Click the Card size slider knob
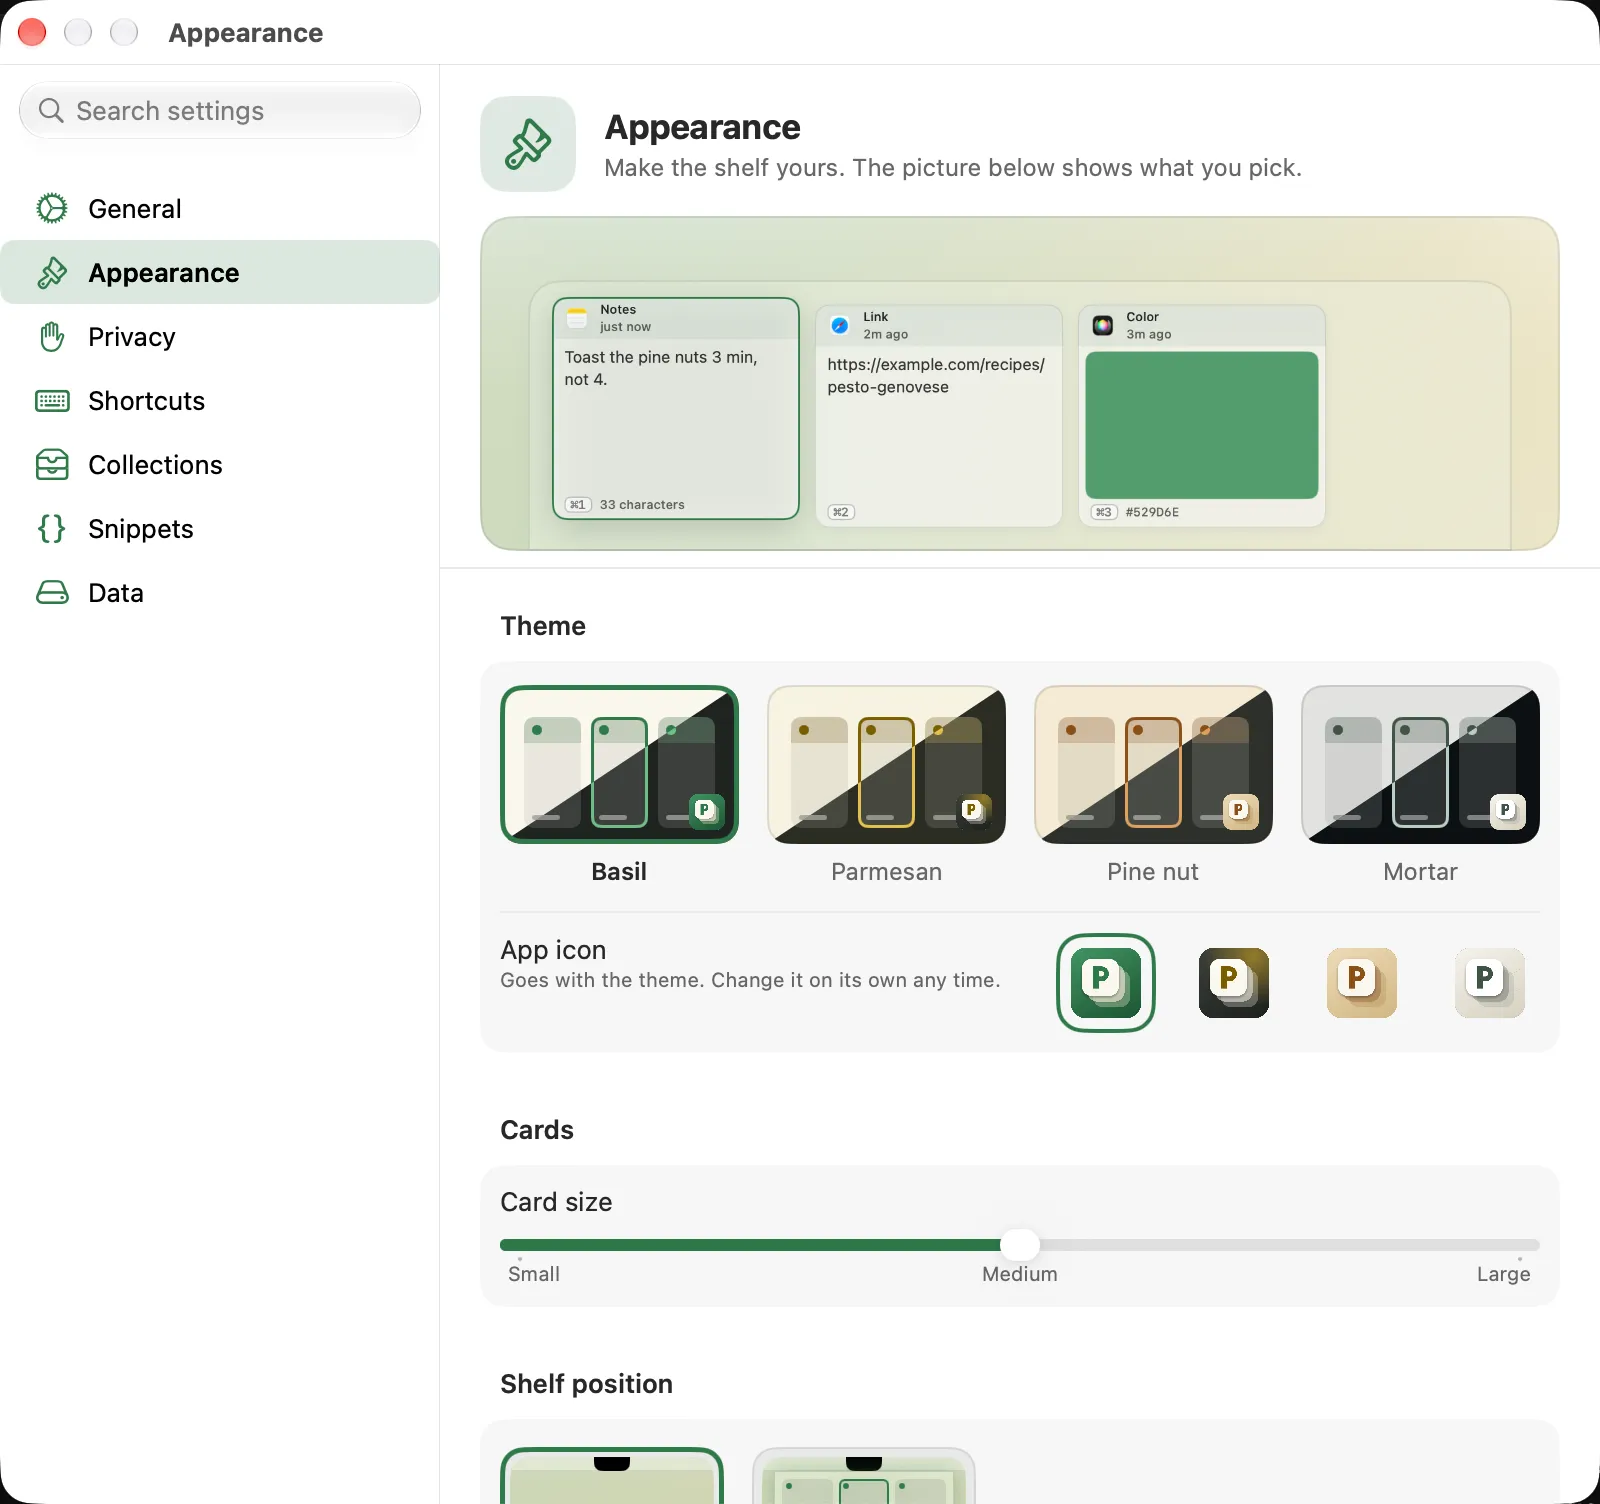Viewport: 1600px width, 1504px height. [x=1020, y=1245]
